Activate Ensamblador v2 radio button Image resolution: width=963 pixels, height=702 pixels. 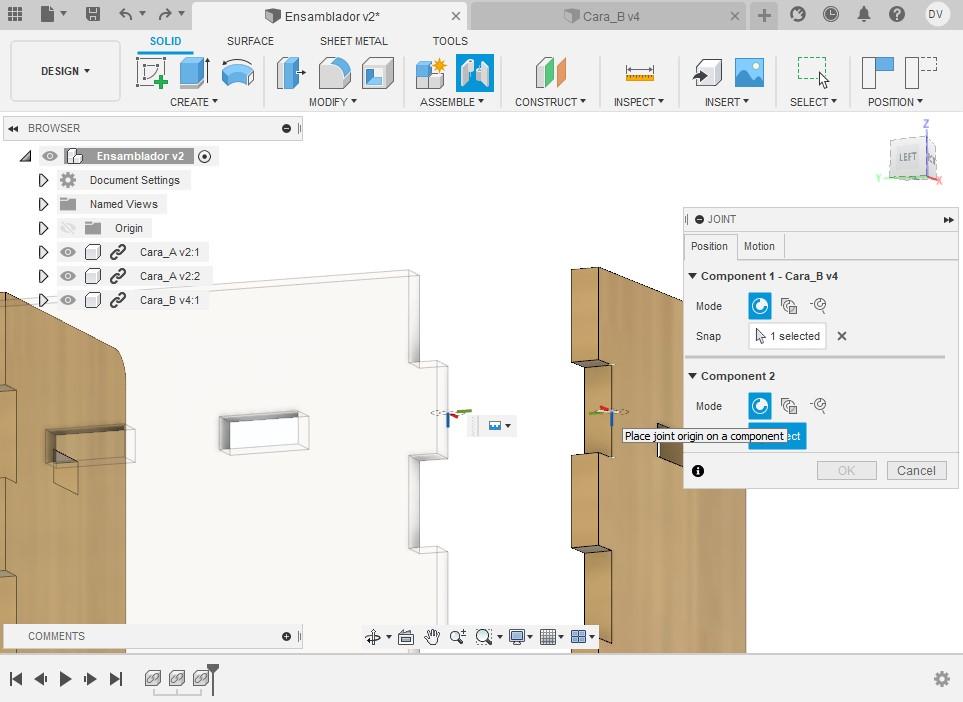(205, 157)
